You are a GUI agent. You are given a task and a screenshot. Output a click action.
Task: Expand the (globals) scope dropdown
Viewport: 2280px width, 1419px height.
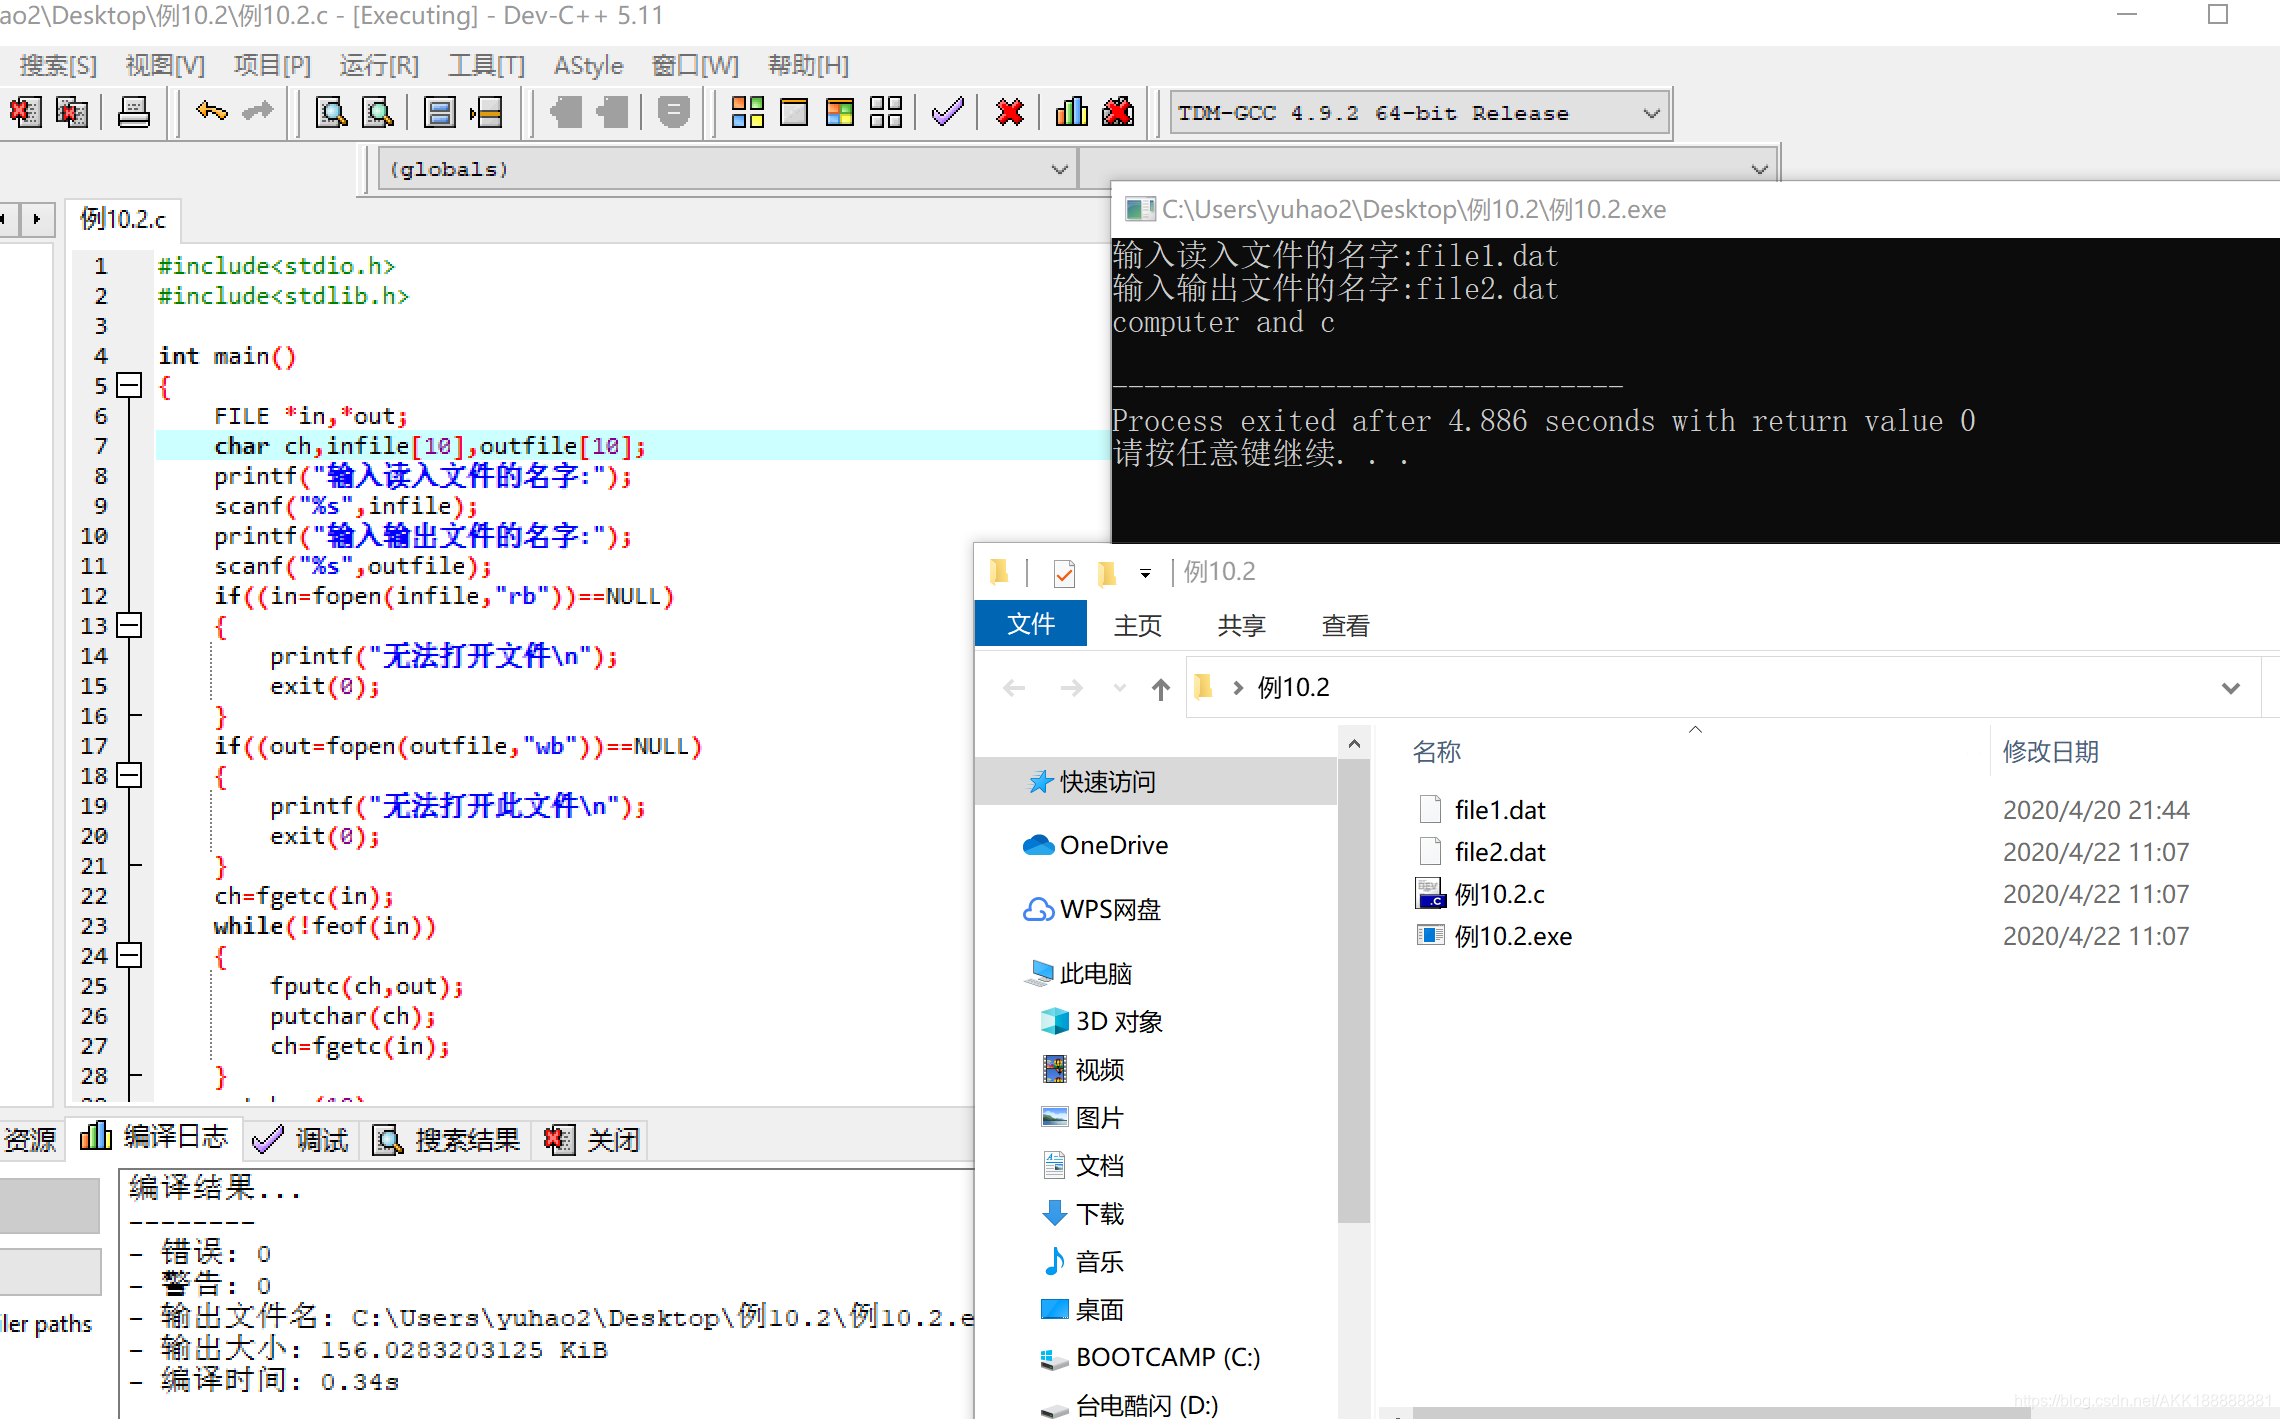pos(1059,169)
